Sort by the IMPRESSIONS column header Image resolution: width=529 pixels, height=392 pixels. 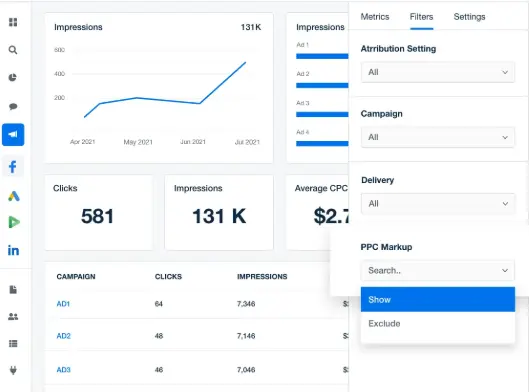(262, 277)
